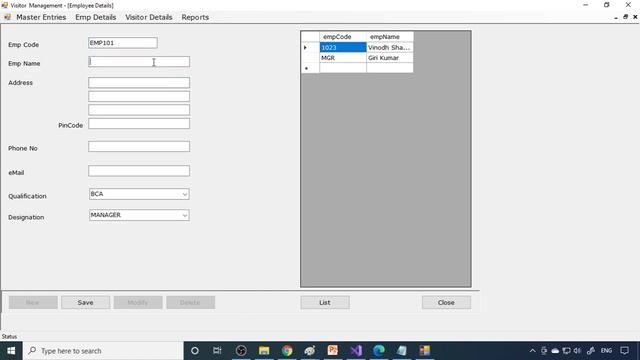Click the first Address line field
Screen dimensions: 640x360
coord(139,82)
